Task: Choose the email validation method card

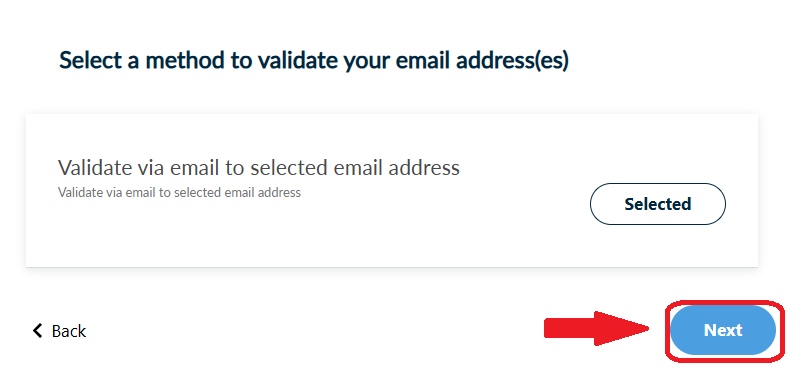Action: (x=392, y=190)
